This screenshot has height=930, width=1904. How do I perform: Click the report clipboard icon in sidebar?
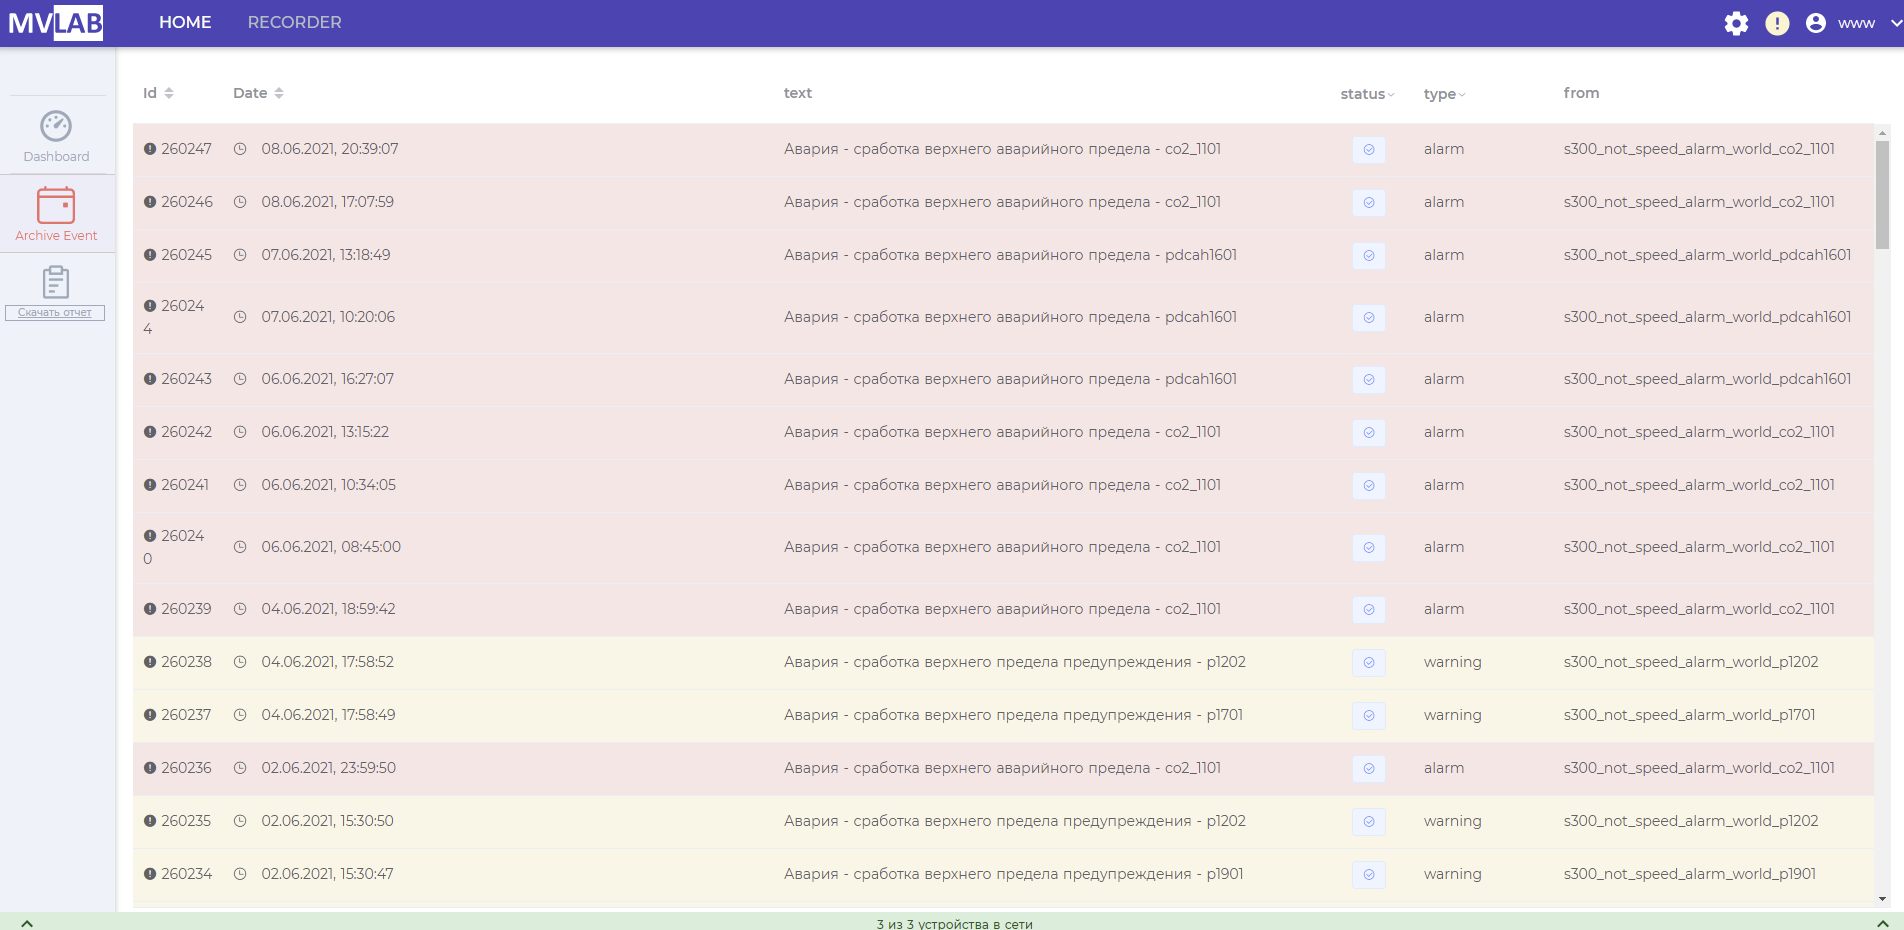(x=56, y=282)
